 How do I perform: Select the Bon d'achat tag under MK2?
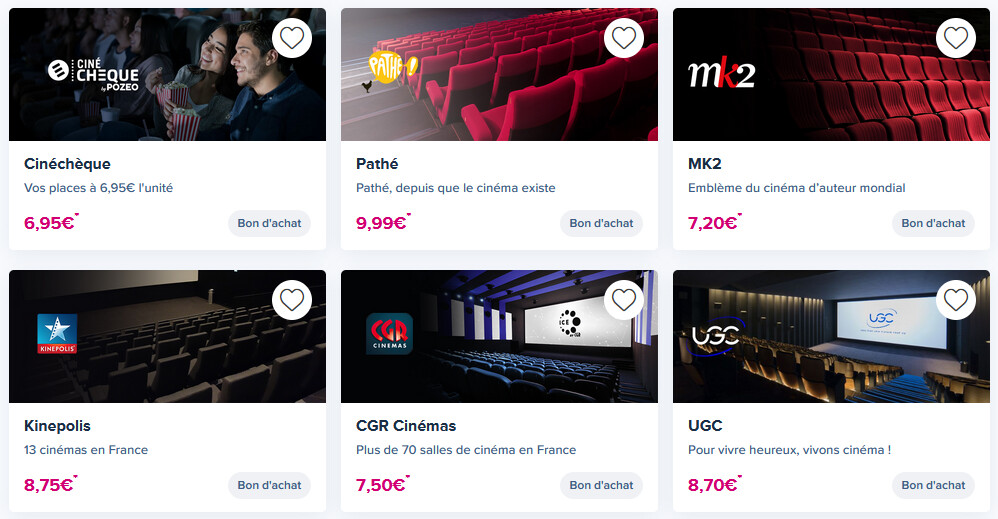click(933, 223)
